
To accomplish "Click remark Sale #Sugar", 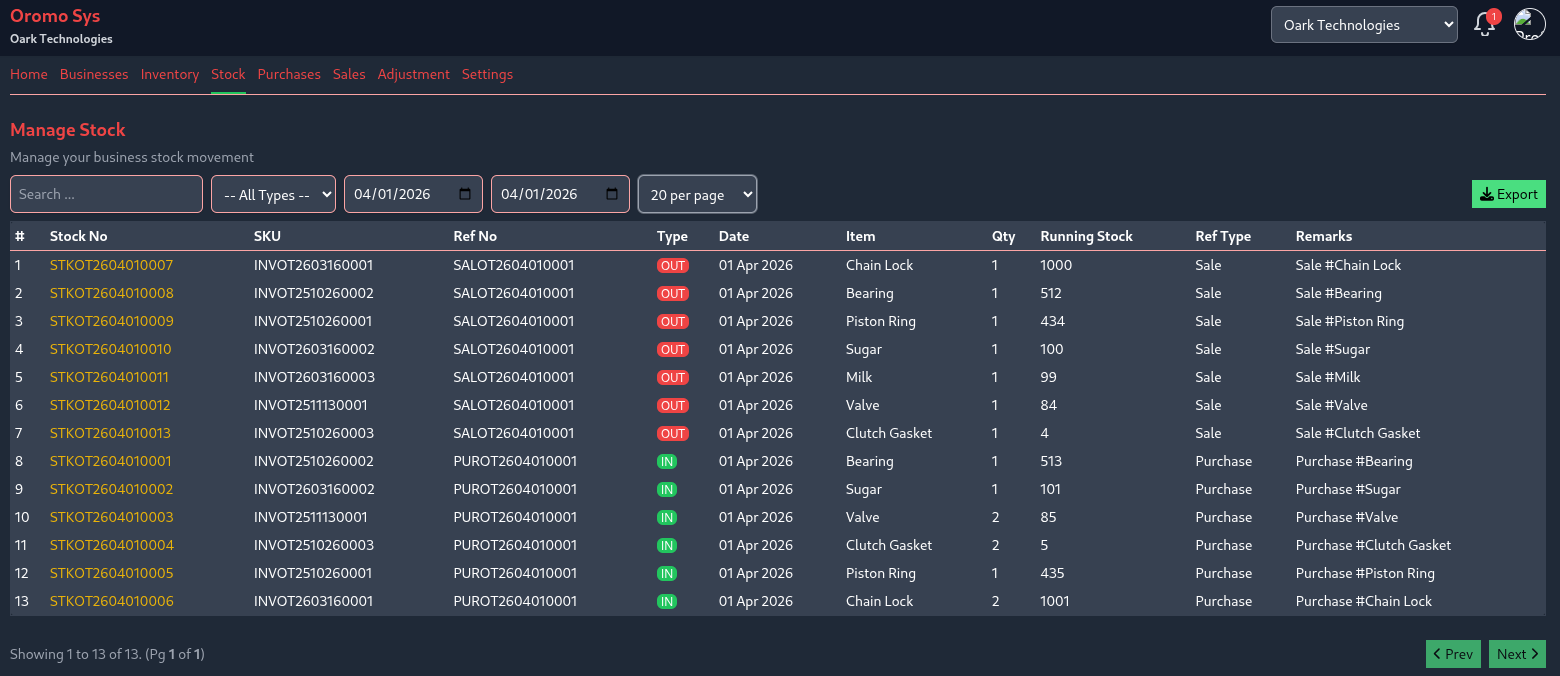I will pos(1333,349).
